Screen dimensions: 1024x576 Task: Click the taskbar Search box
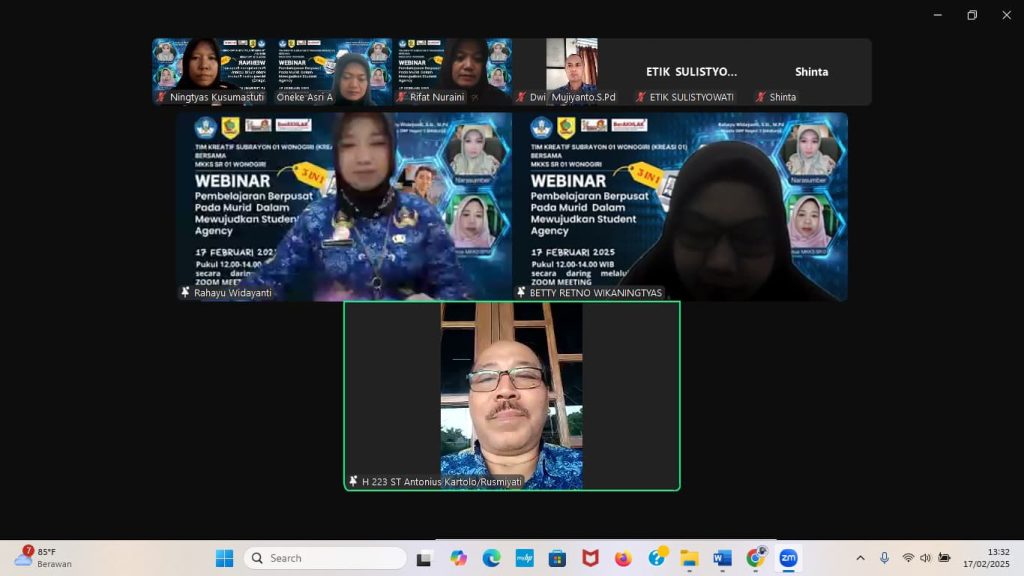[x=324, y=558]
